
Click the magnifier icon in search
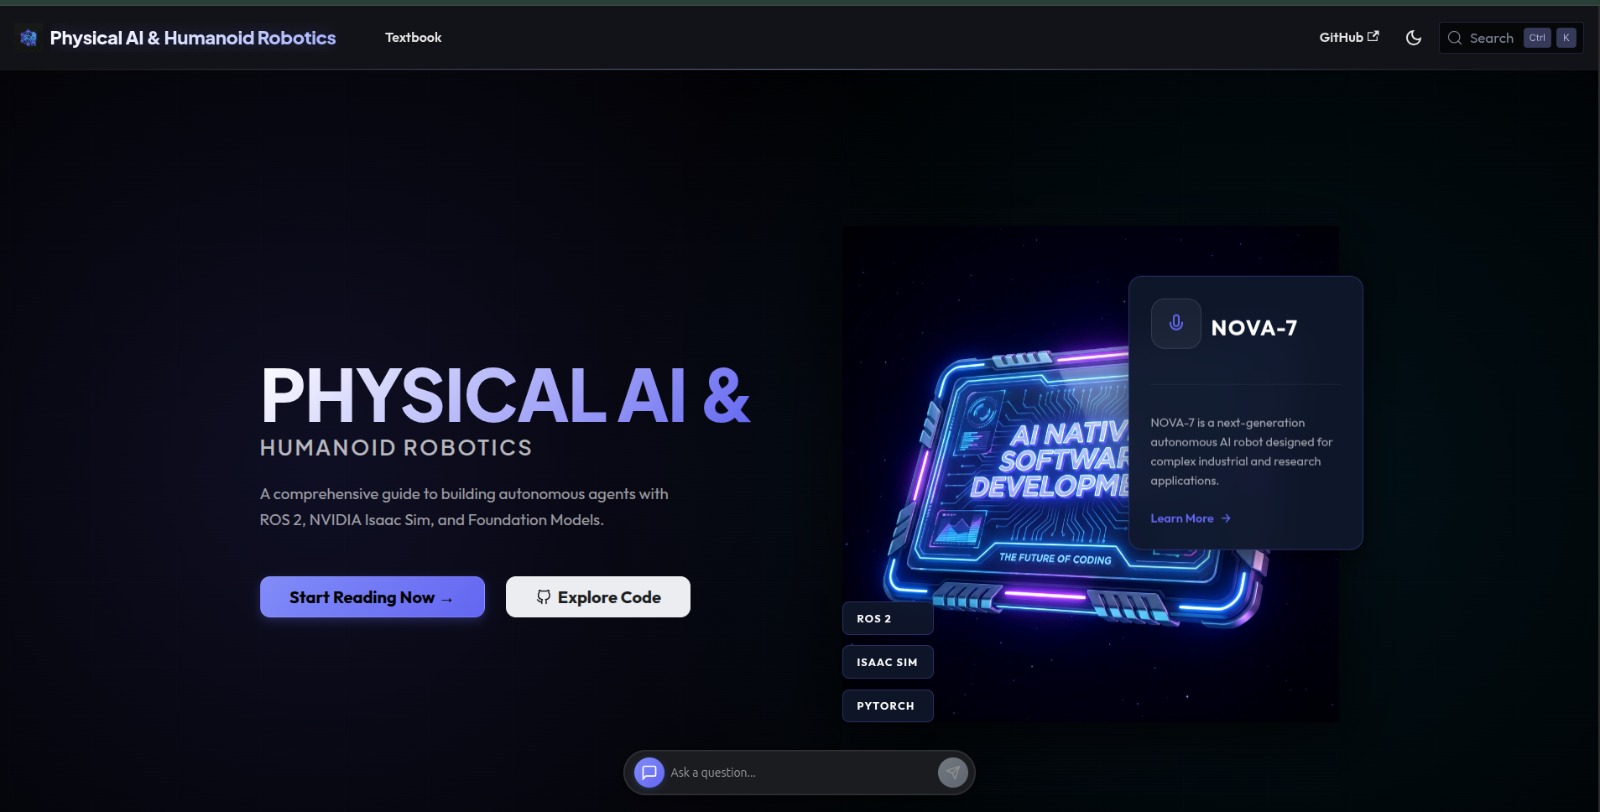(1455, 38)
